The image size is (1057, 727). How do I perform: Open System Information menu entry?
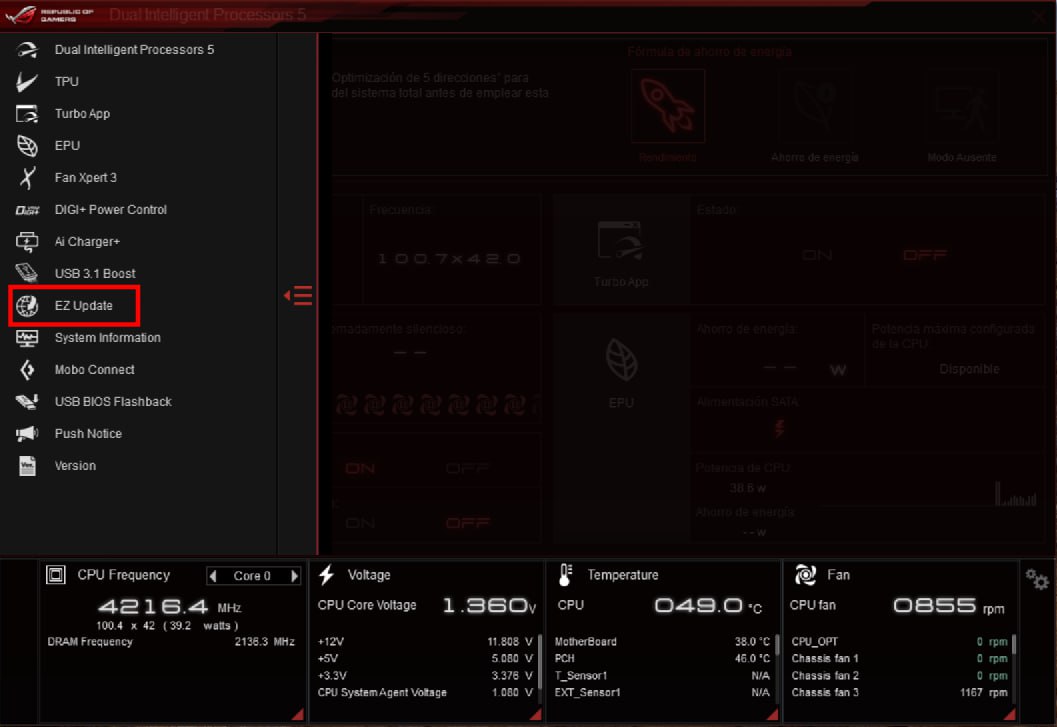(107, 338)
